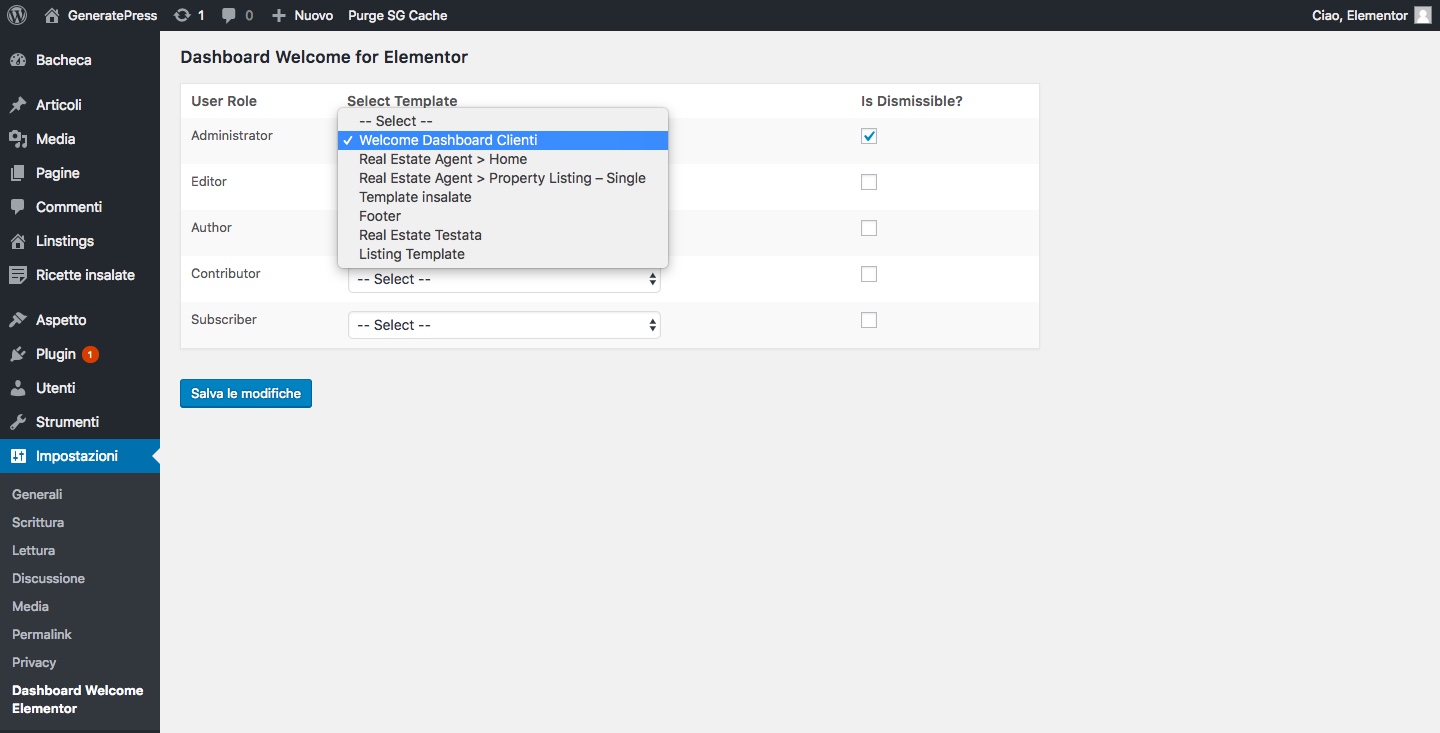1440x733 pixels.
Task: Click the Impostazioni settings icon
Action: coord(18,456)
